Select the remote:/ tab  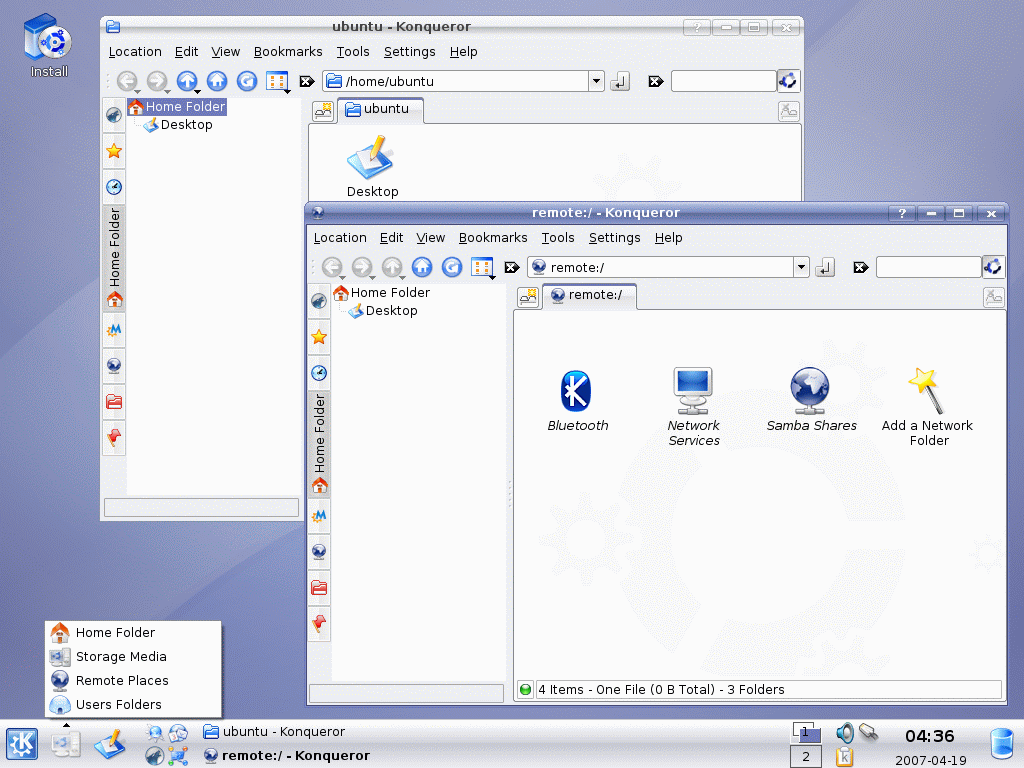(x=589, y=295)
